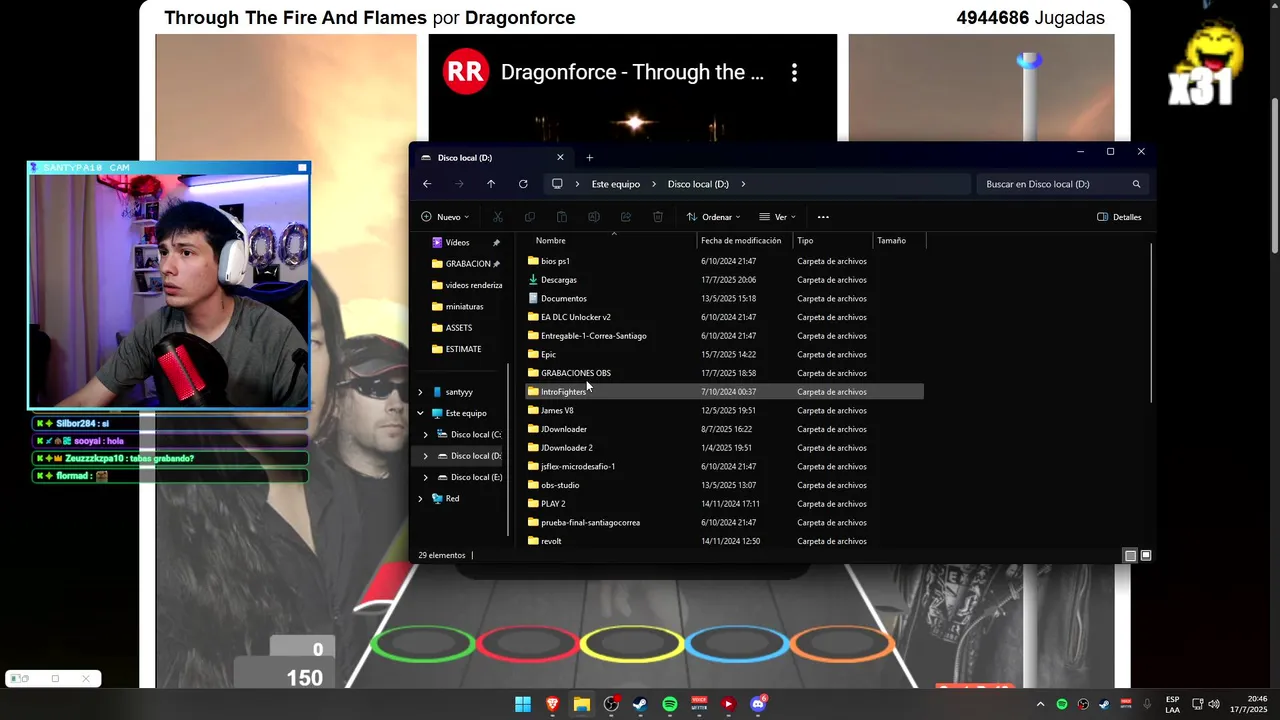This screenshot has width=1280, height=720.
Task: Open the Ordenar dropdown
Action: [x=713, y=217]
